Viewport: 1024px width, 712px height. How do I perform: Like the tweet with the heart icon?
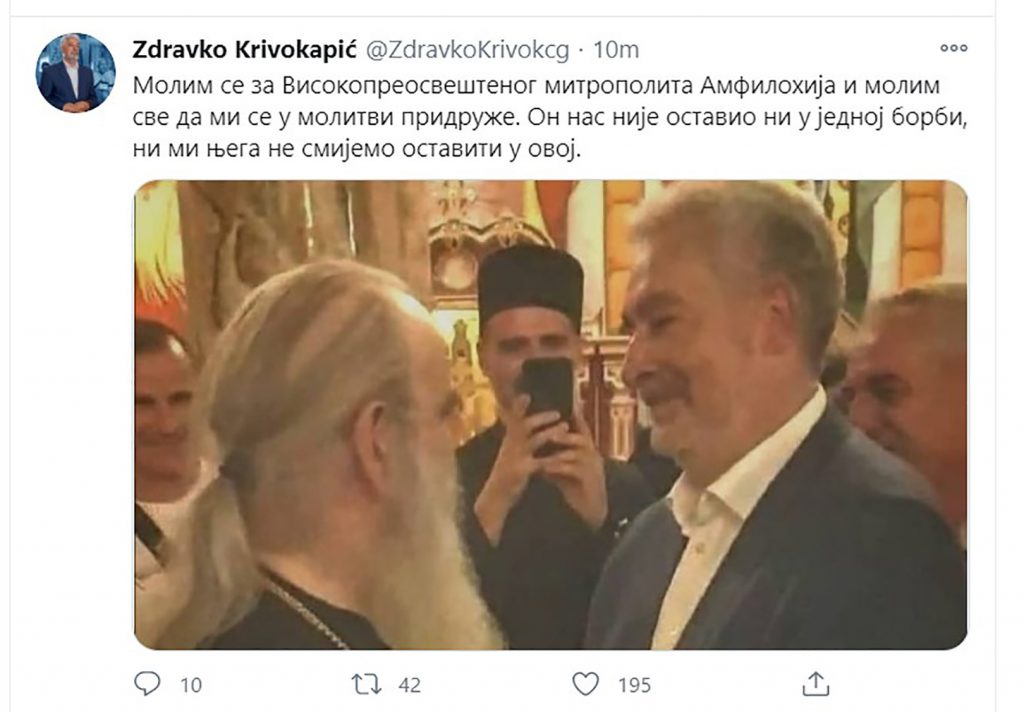(x=585, y=684)
